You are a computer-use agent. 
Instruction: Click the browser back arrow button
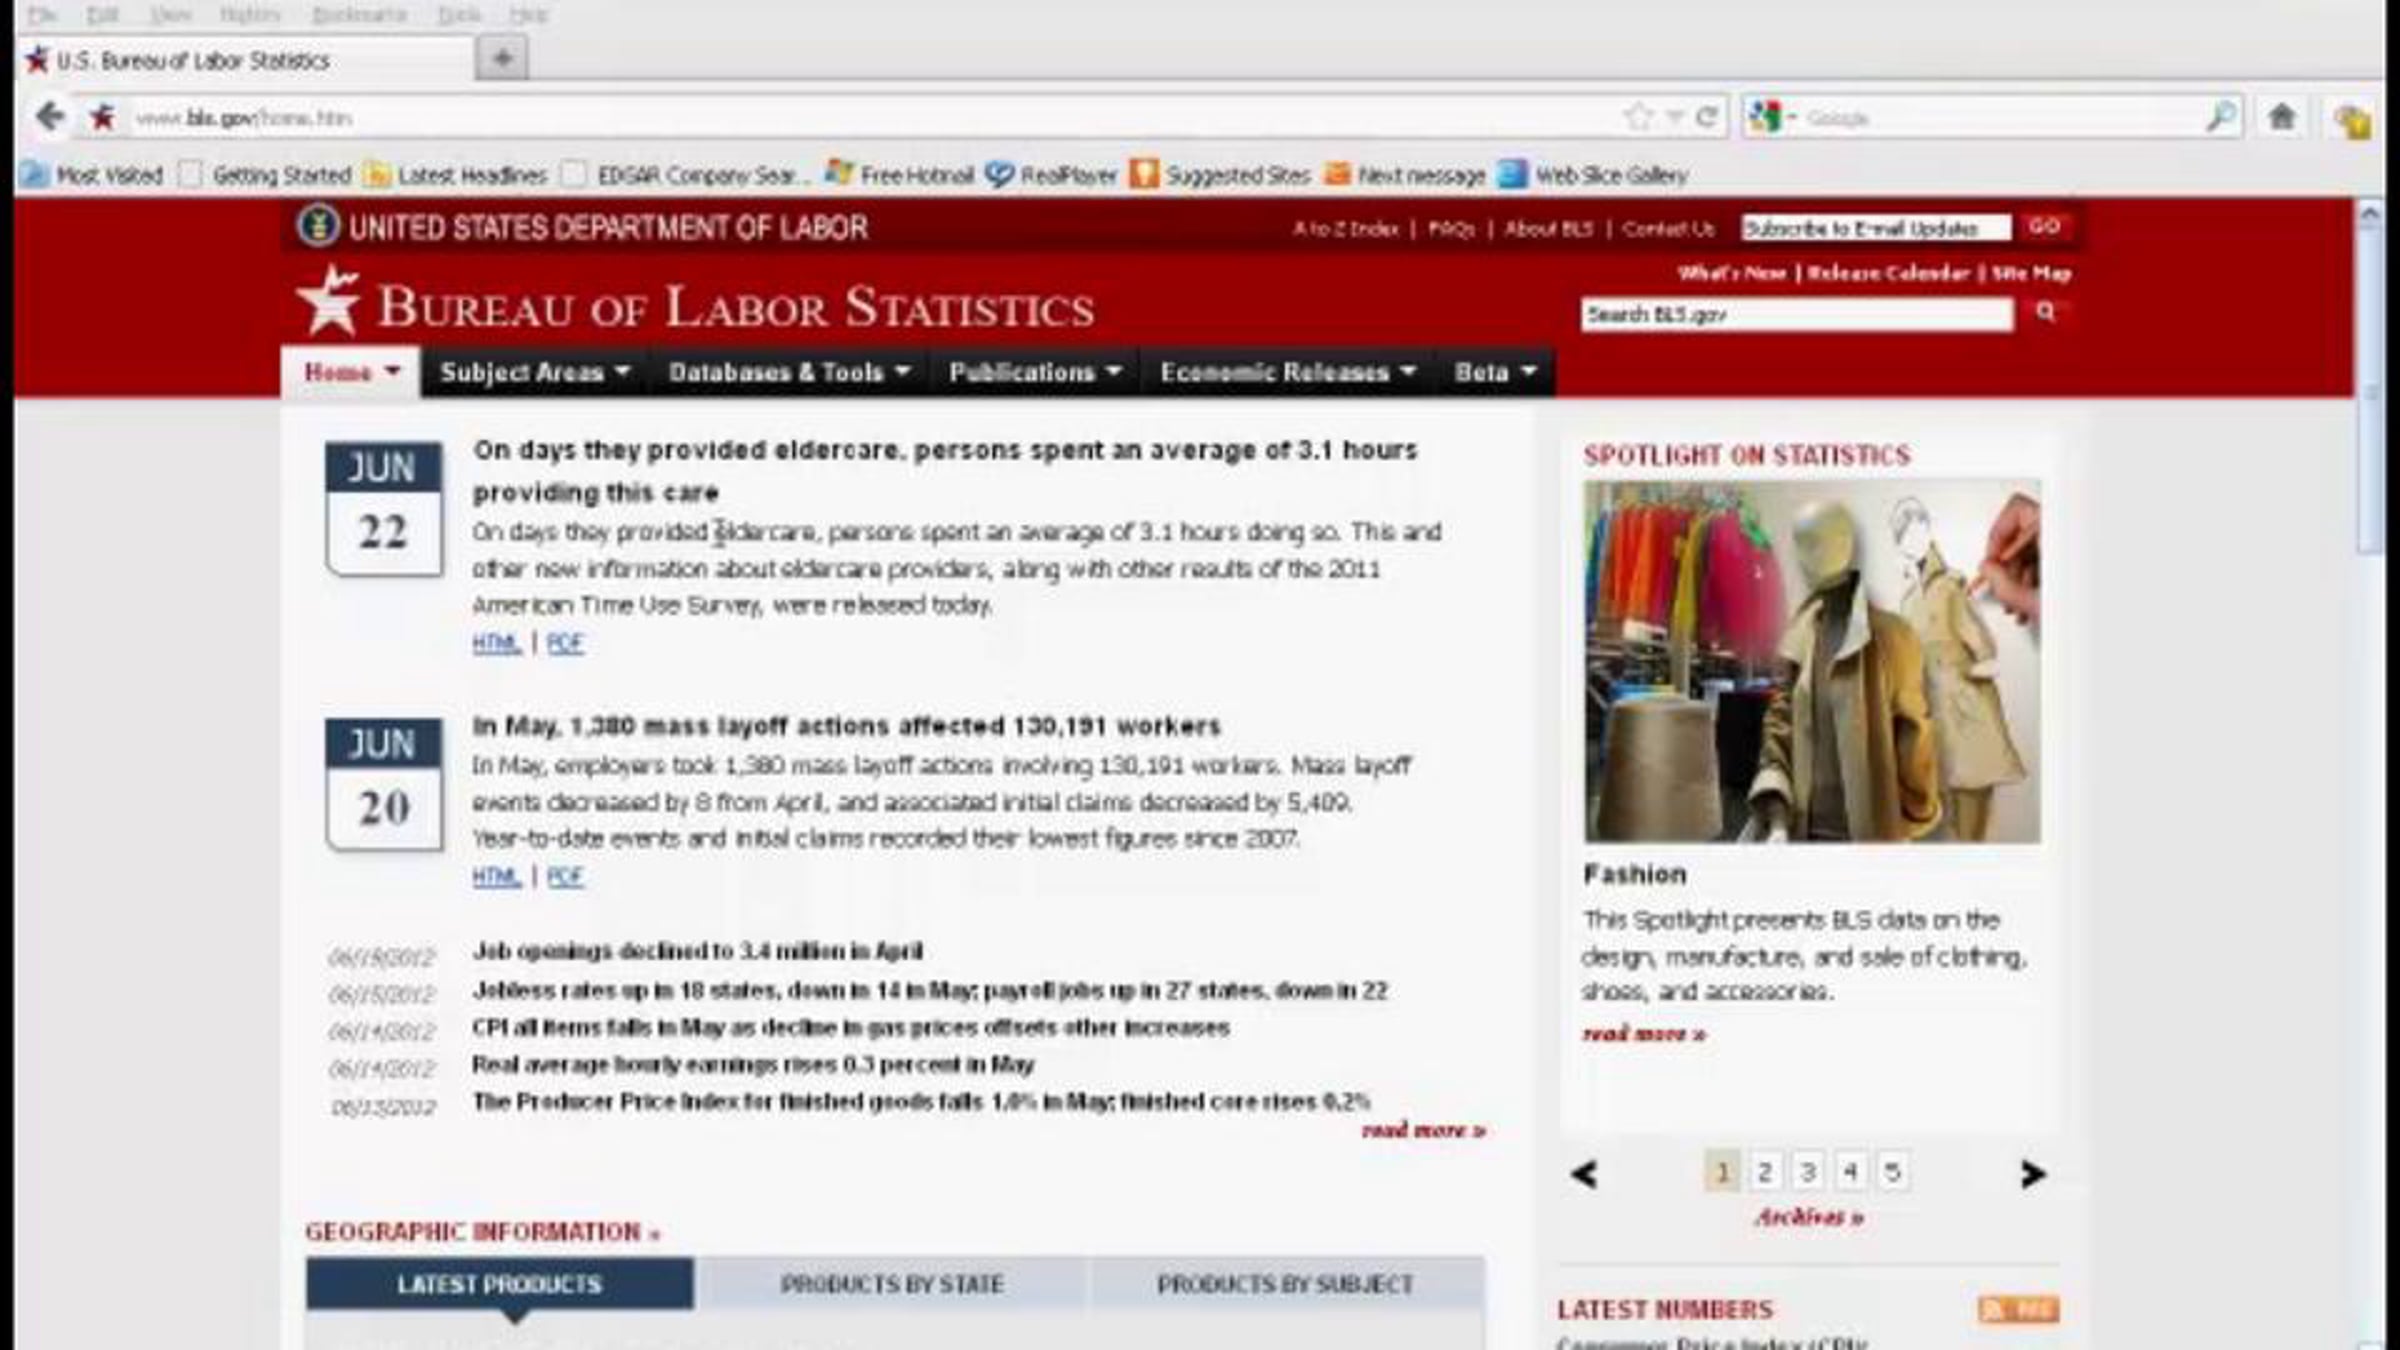coord(49,117)
